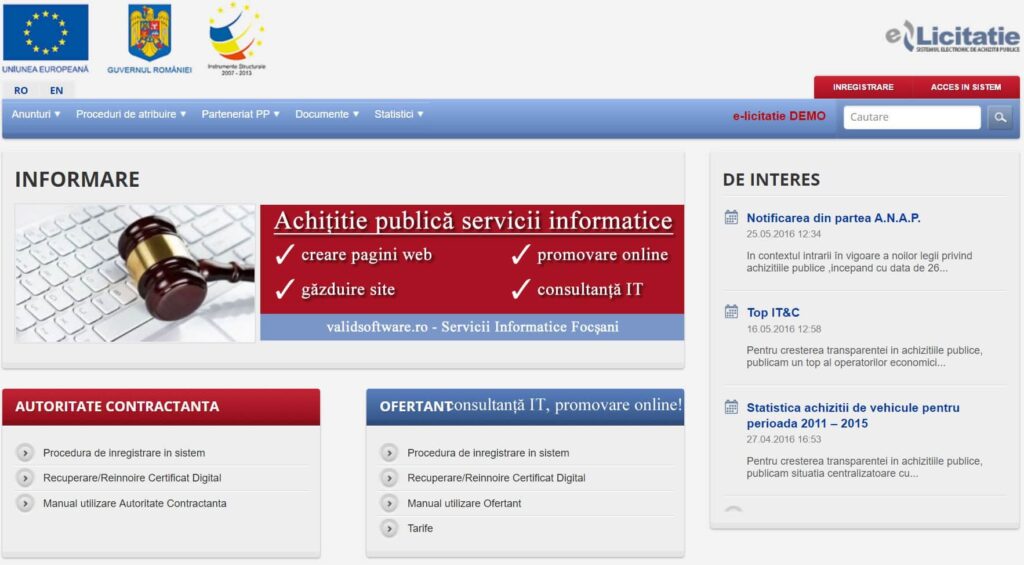Click into the Cautare search field
Screen dimensions: 1024x565
[x=911, y=117]
